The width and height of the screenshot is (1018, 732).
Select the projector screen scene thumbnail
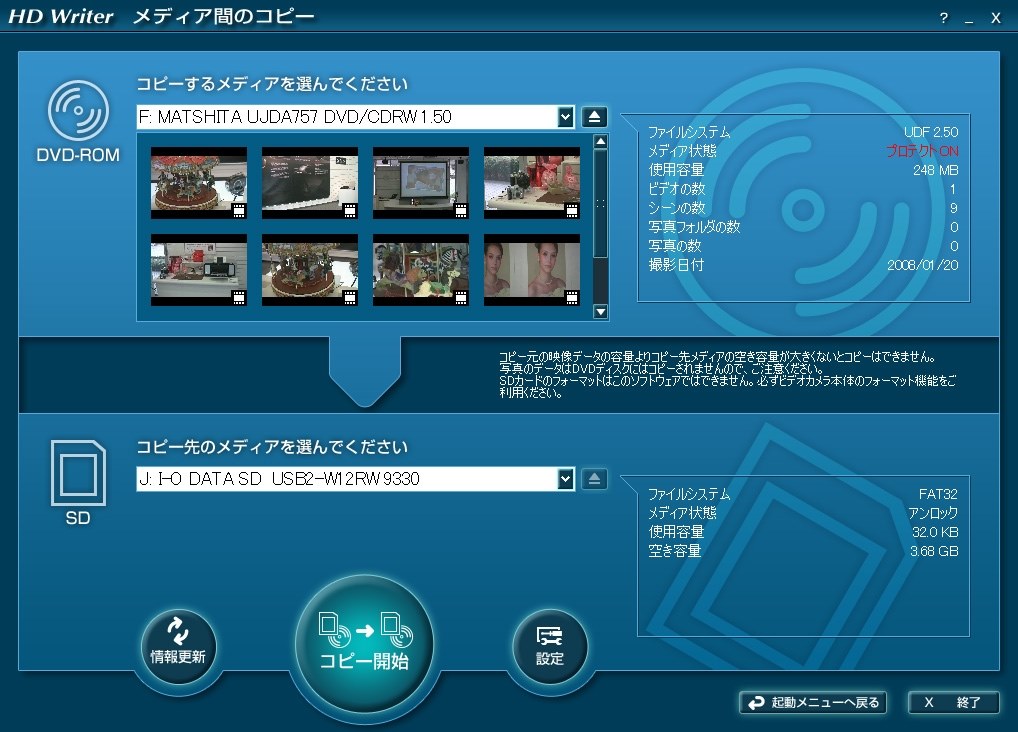[x=421, y=183]
